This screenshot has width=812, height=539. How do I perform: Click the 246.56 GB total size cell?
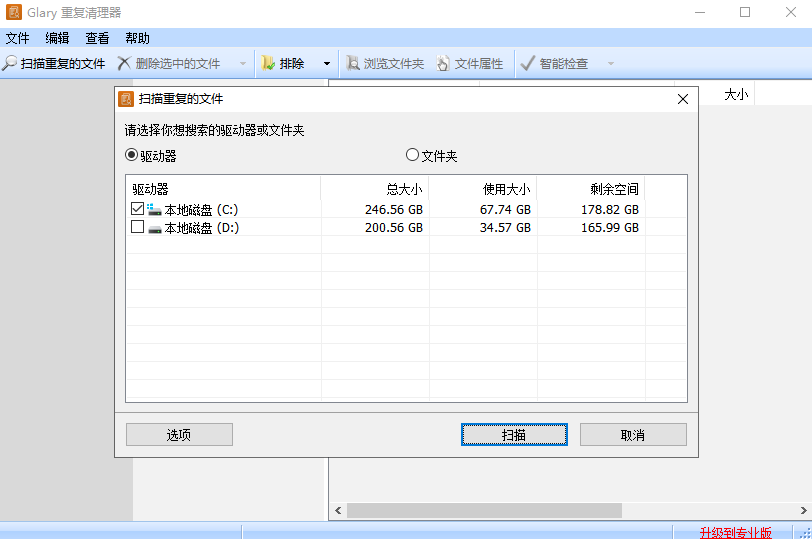pyautogui.click(x=394, y=210)
